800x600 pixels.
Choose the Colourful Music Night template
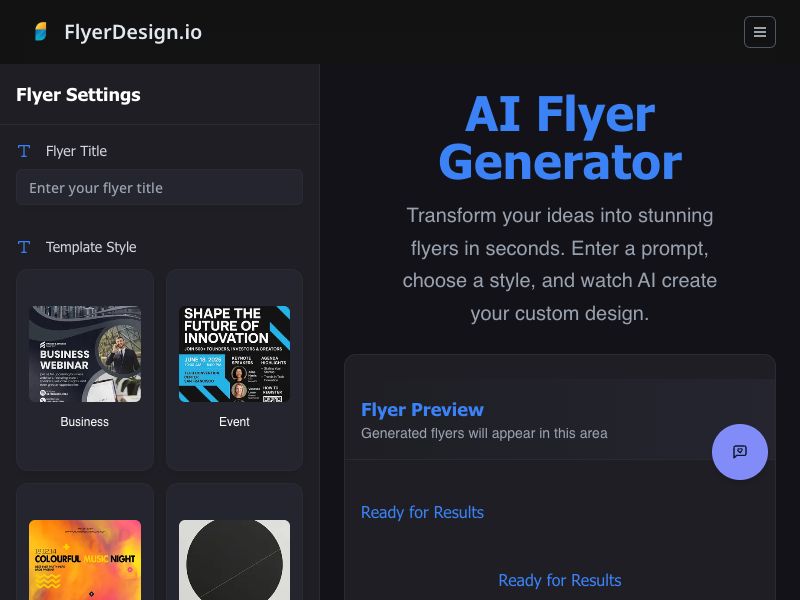tap(85, 542)
